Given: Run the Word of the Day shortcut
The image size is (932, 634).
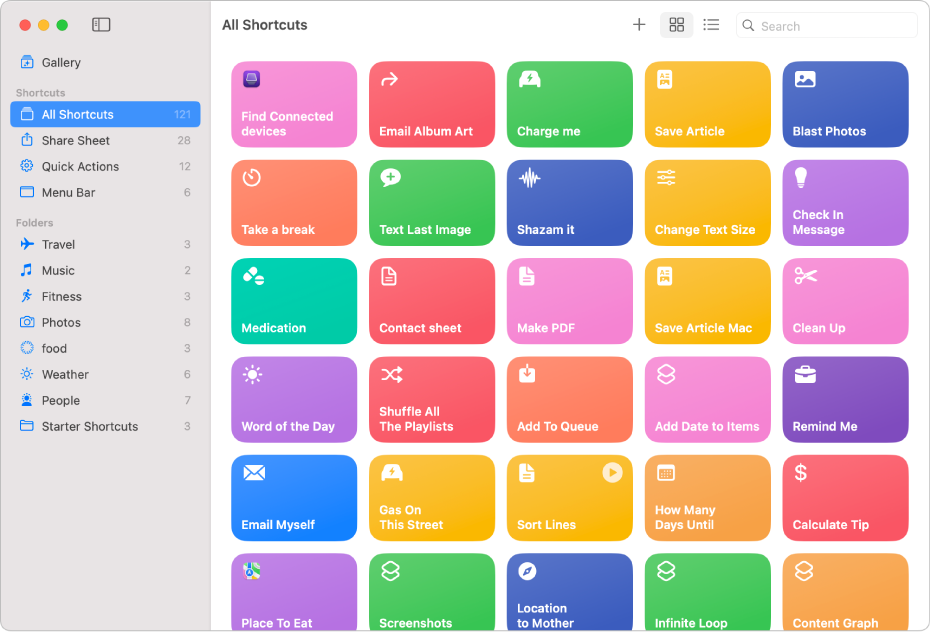Looking at the screenshot, I should (293, 399).
